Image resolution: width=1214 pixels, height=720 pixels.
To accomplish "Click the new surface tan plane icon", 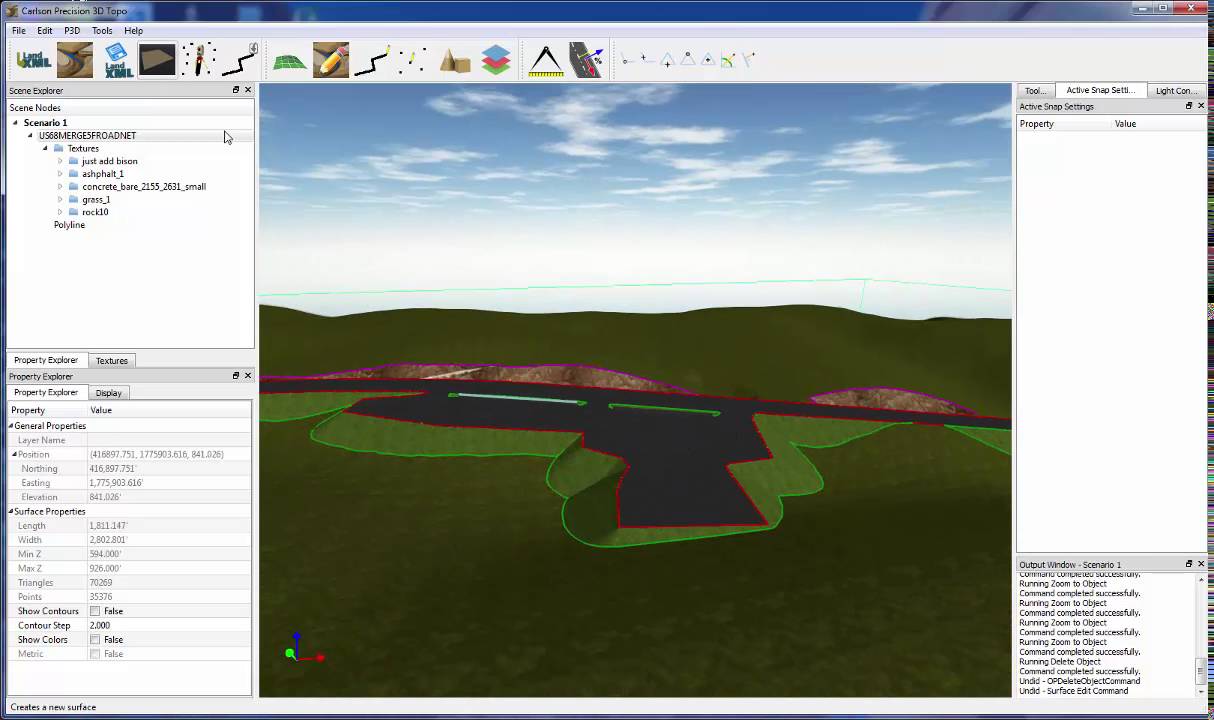I will (157, 60).
